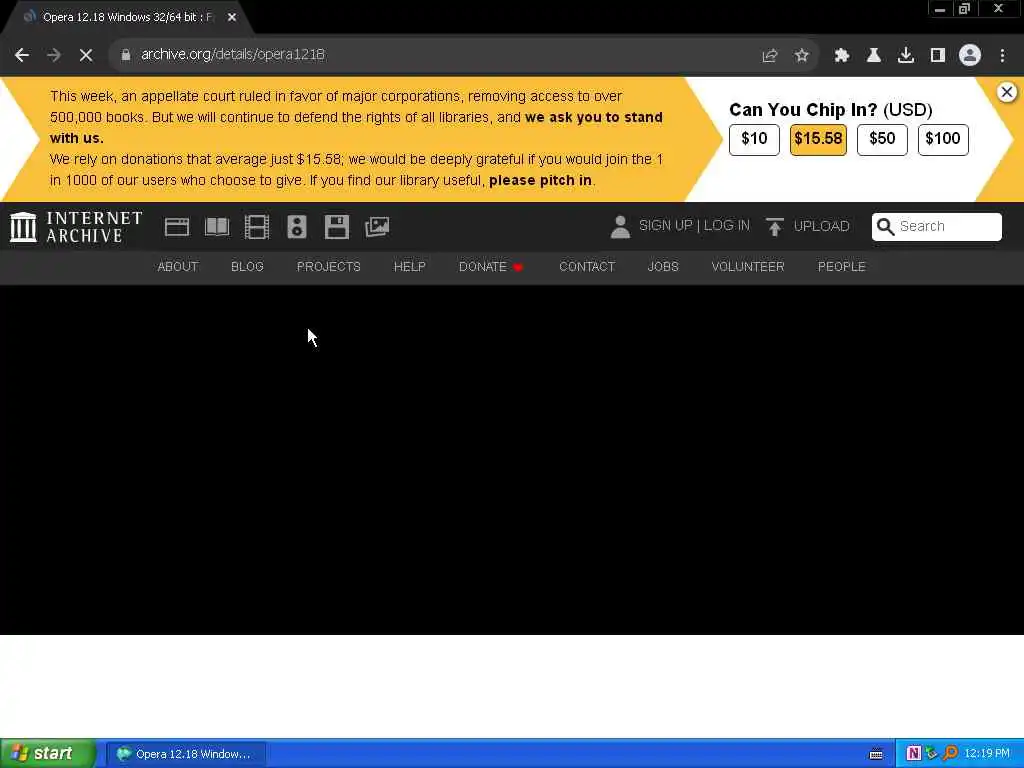Click the keyboard icon in taskbar
Image resolution: width=1024 pixels, height=768 pixels.
click(876, 754)
